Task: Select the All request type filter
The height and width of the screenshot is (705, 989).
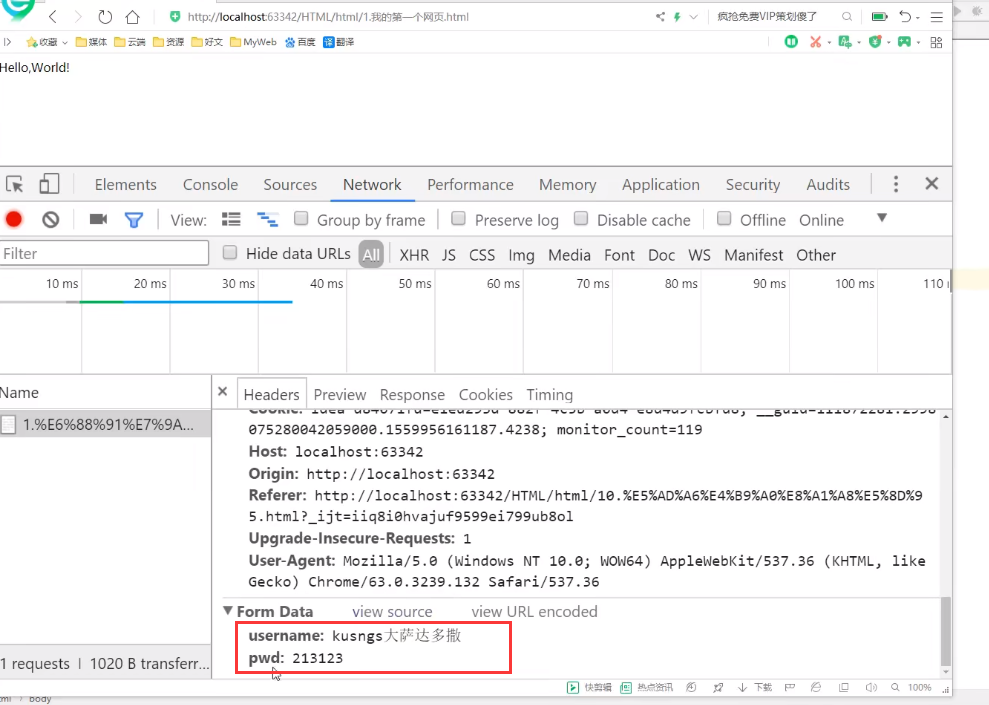Action: click(371, 255)
